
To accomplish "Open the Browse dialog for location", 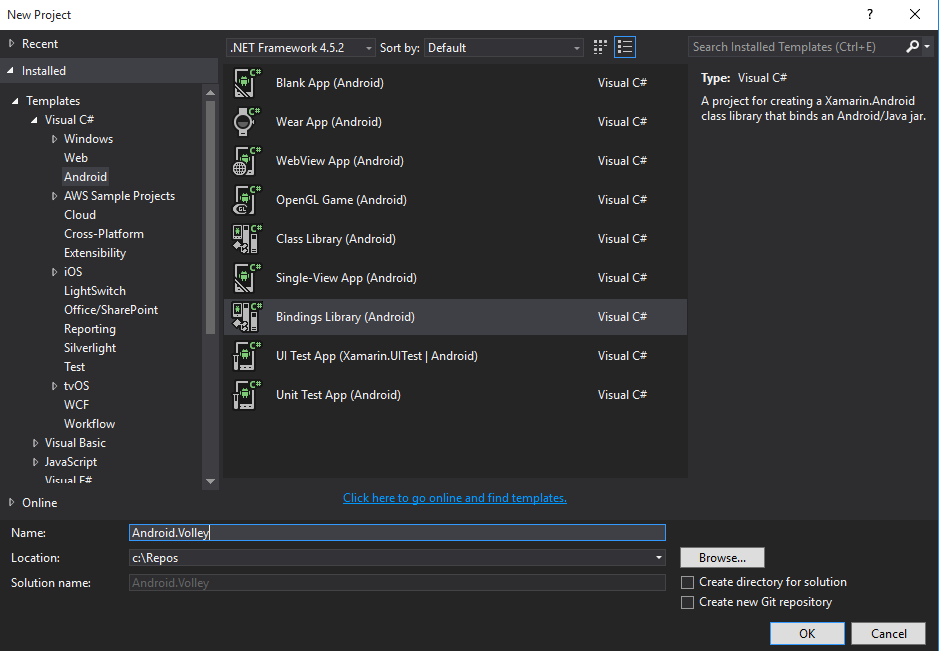I will point(722,557).
